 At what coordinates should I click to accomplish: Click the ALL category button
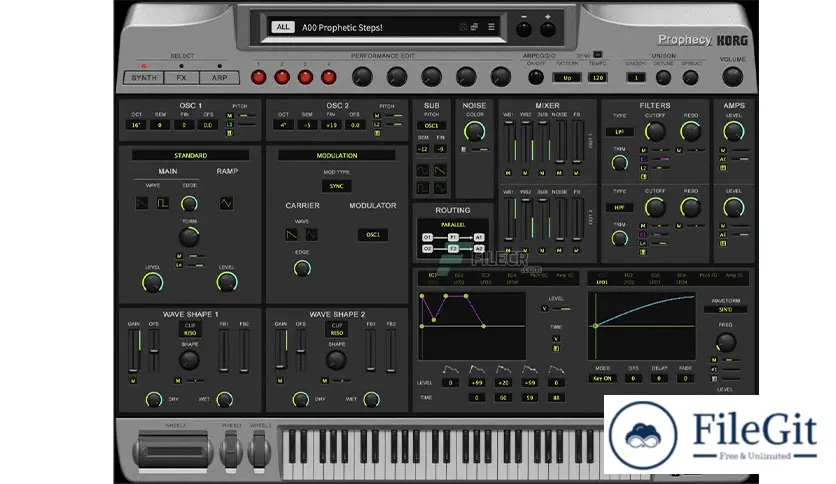pyautogui.click(x=283, y=27)
